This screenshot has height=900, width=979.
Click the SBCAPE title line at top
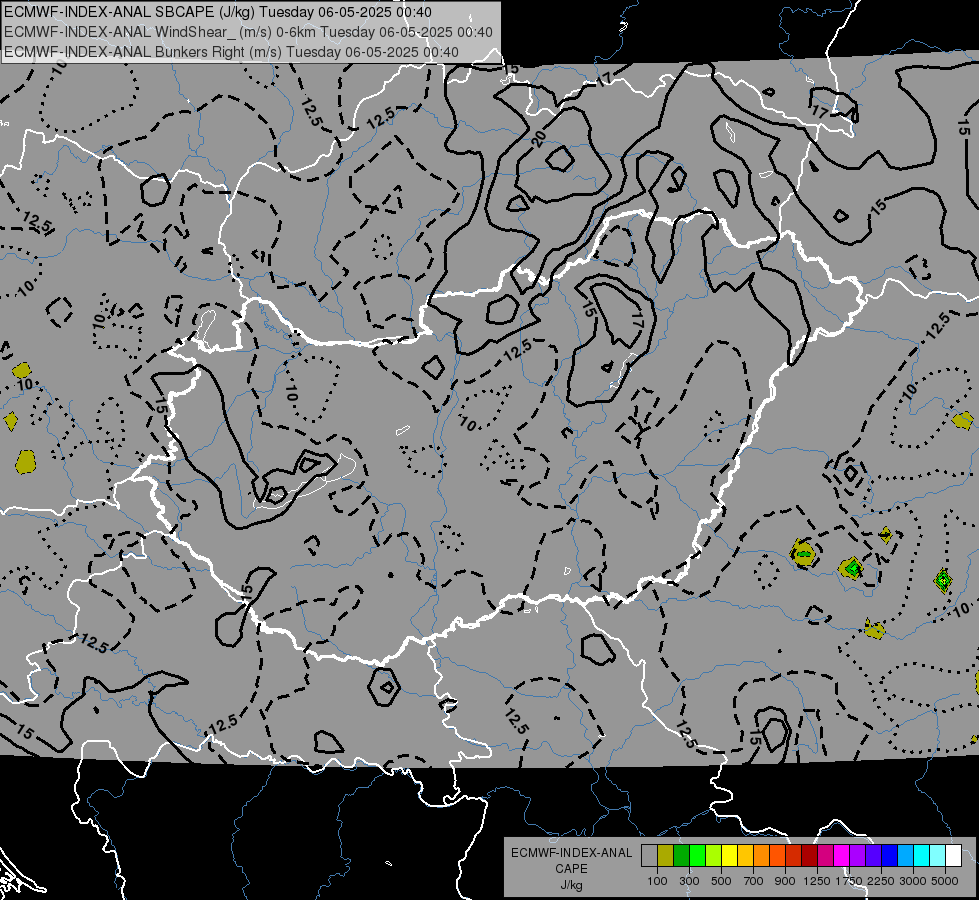pyautogui.click(x=218, y=12)
